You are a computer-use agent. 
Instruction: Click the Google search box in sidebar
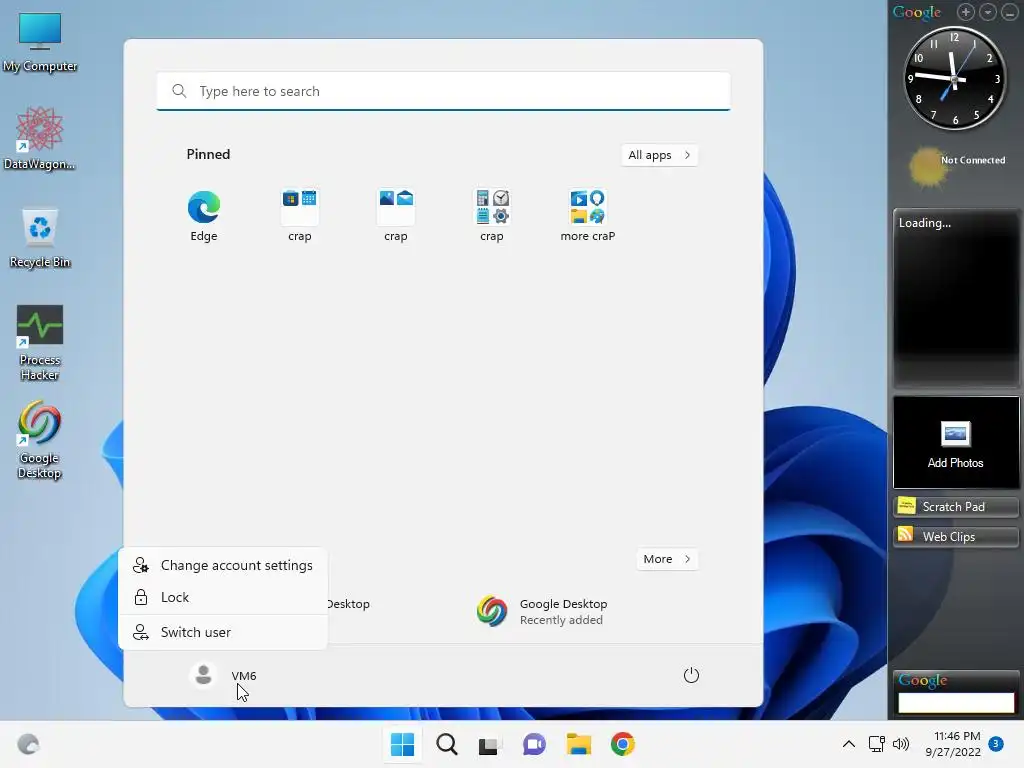click(x=955, y=703)
